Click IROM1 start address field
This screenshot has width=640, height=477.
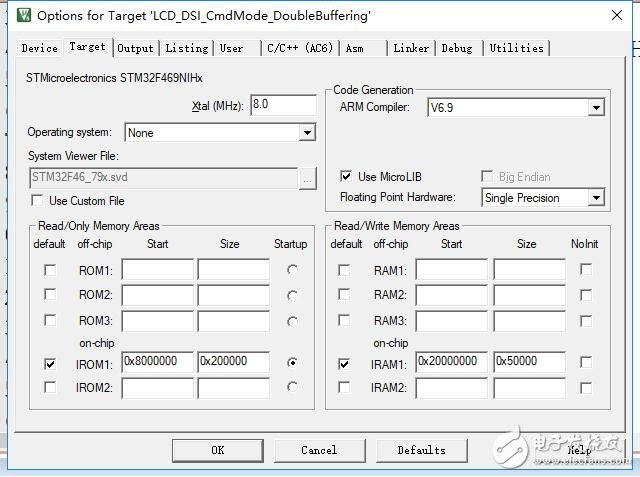tap(158, 362)
